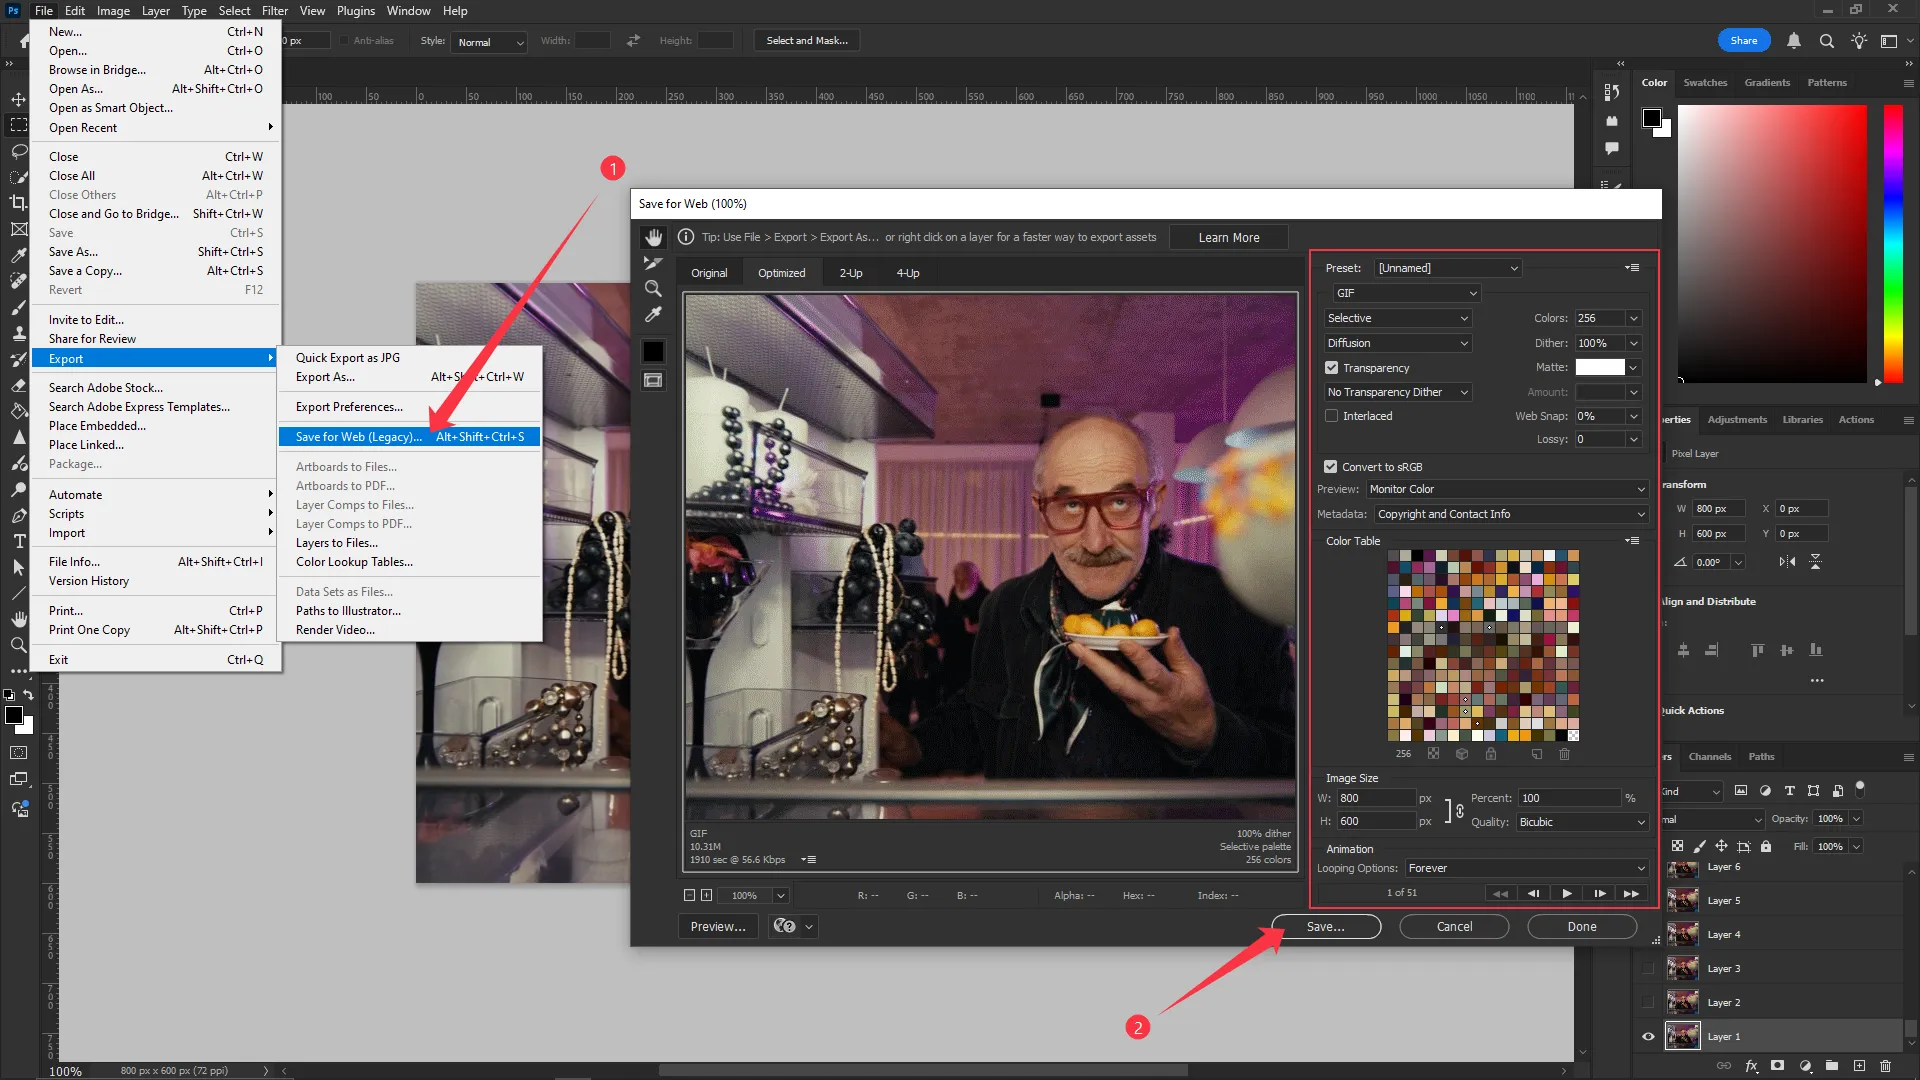Open the Diffusion dither method dropdown

(1397, 343)
